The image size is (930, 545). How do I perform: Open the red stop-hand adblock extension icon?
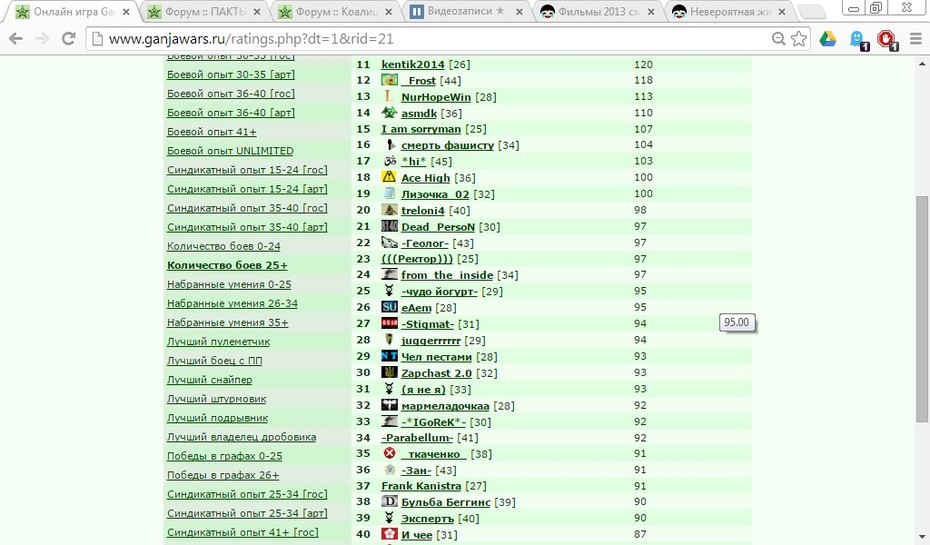[887, 40]
